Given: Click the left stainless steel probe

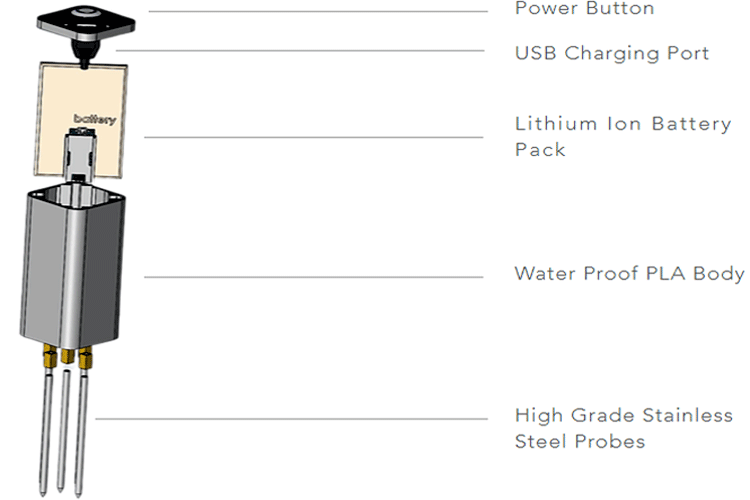Looking at the screenshot, I should point(47,420).
